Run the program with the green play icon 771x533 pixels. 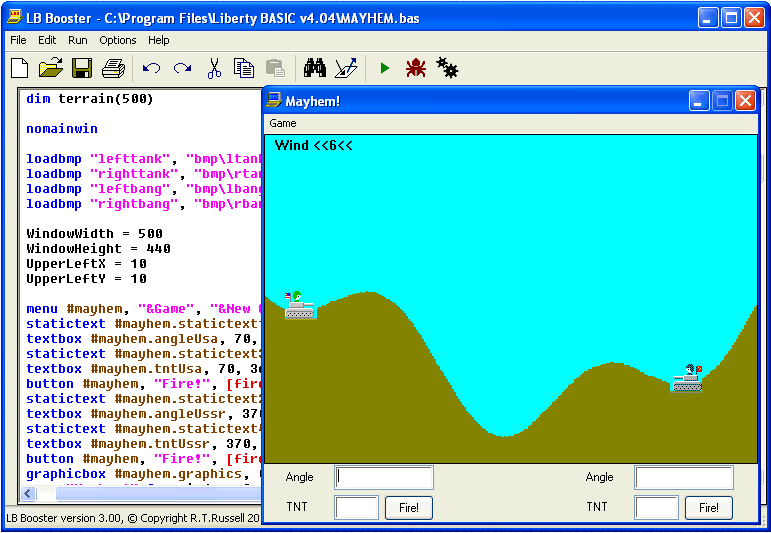click(x=384, y=68)
